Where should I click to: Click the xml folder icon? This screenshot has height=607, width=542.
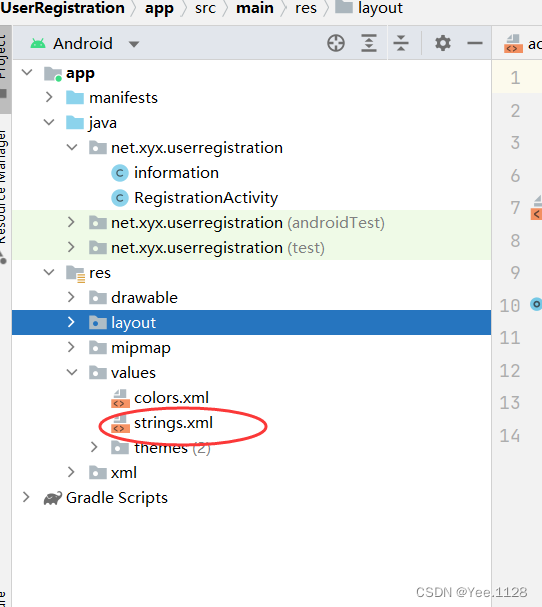98,472
